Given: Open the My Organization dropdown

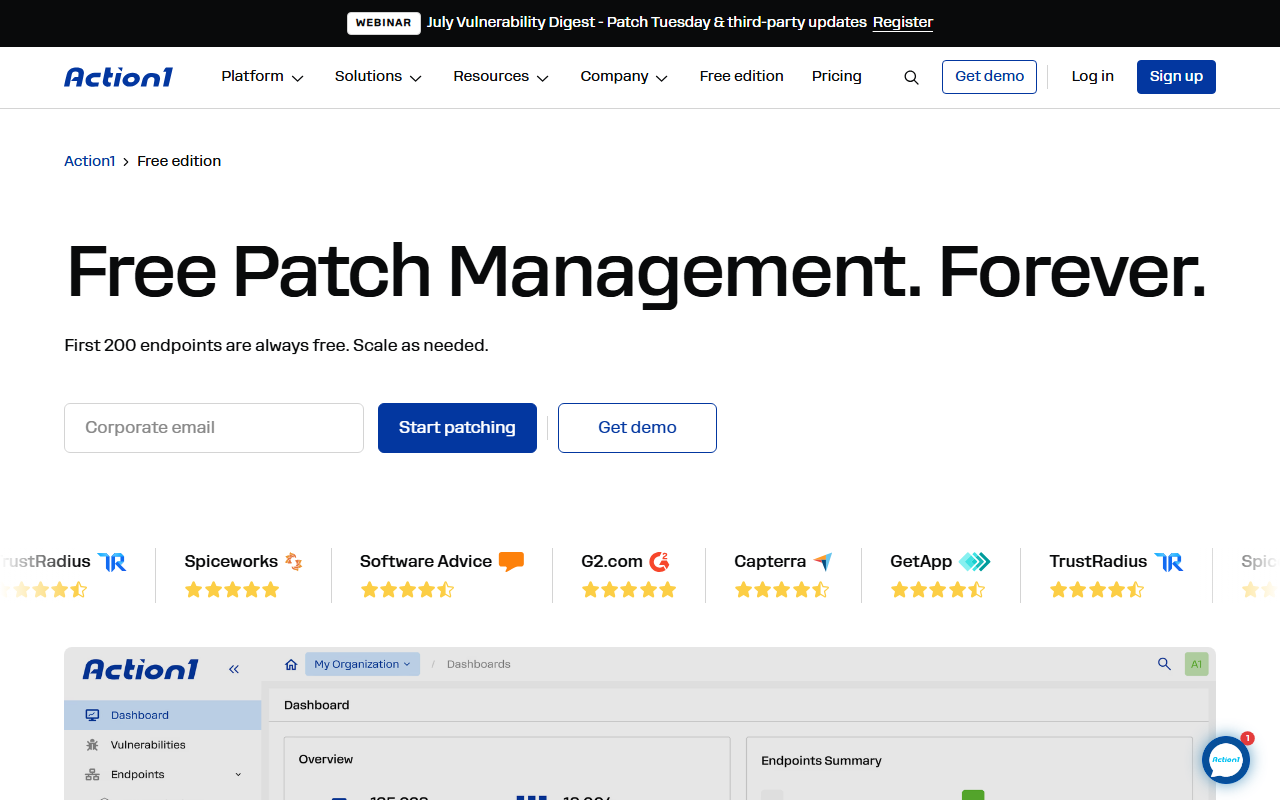Looking at the screenshot, I should click(362, 664).
